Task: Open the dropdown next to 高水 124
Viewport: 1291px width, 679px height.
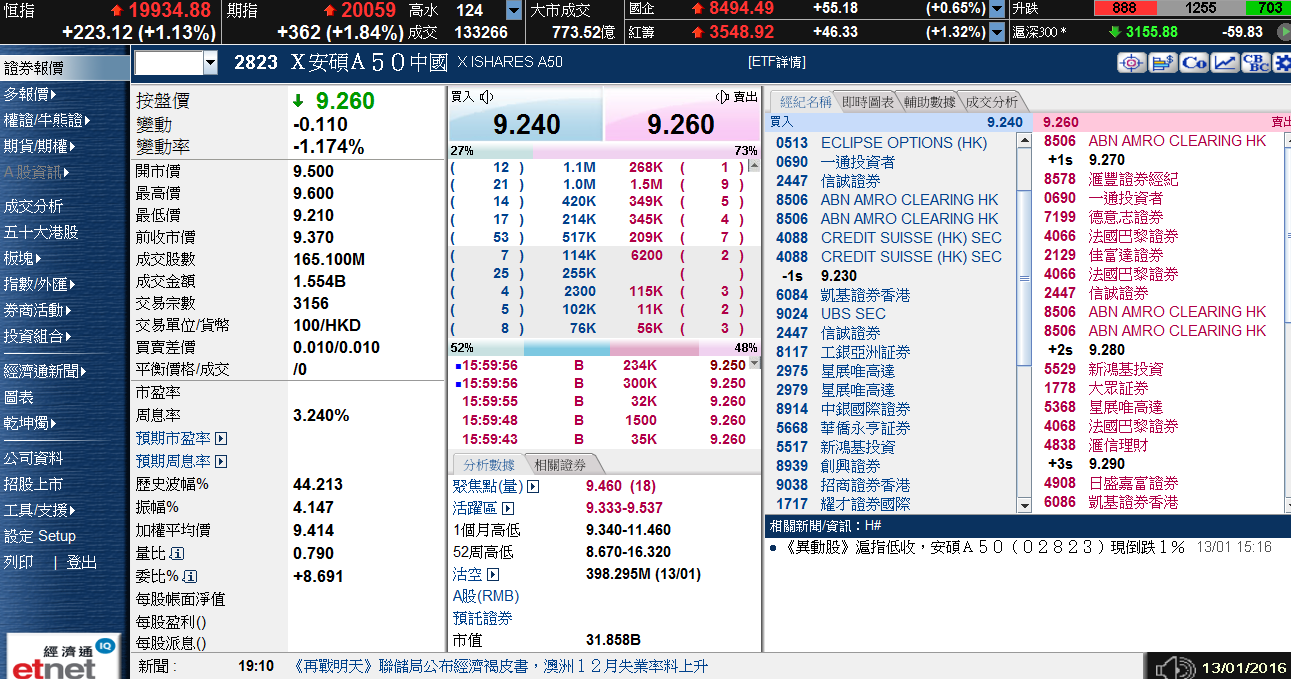Action: 514,11
